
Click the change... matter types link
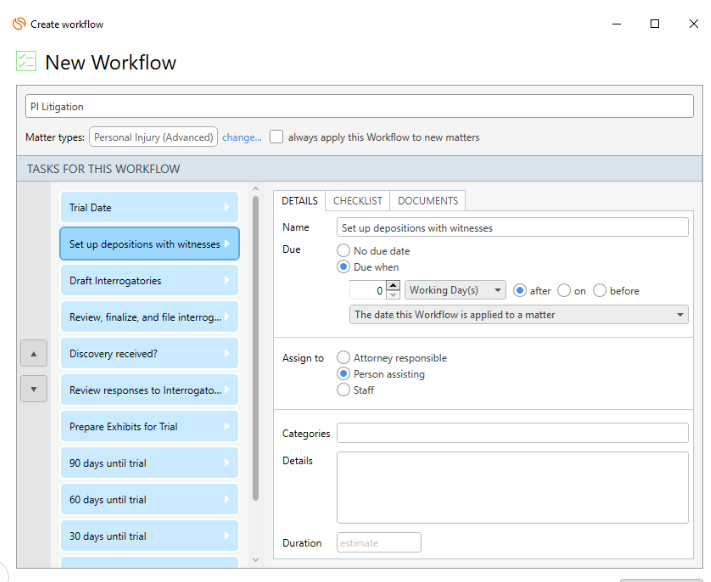coord(242,137)
